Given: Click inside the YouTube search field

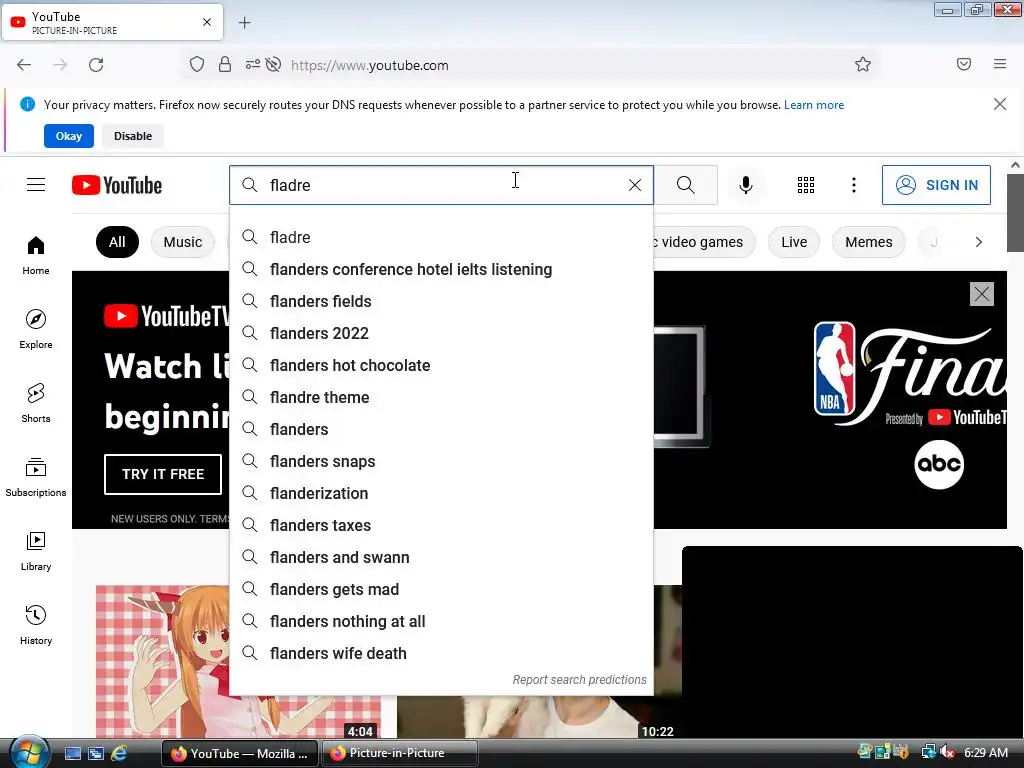Looking at the screenshot, I should click(441, 185).
